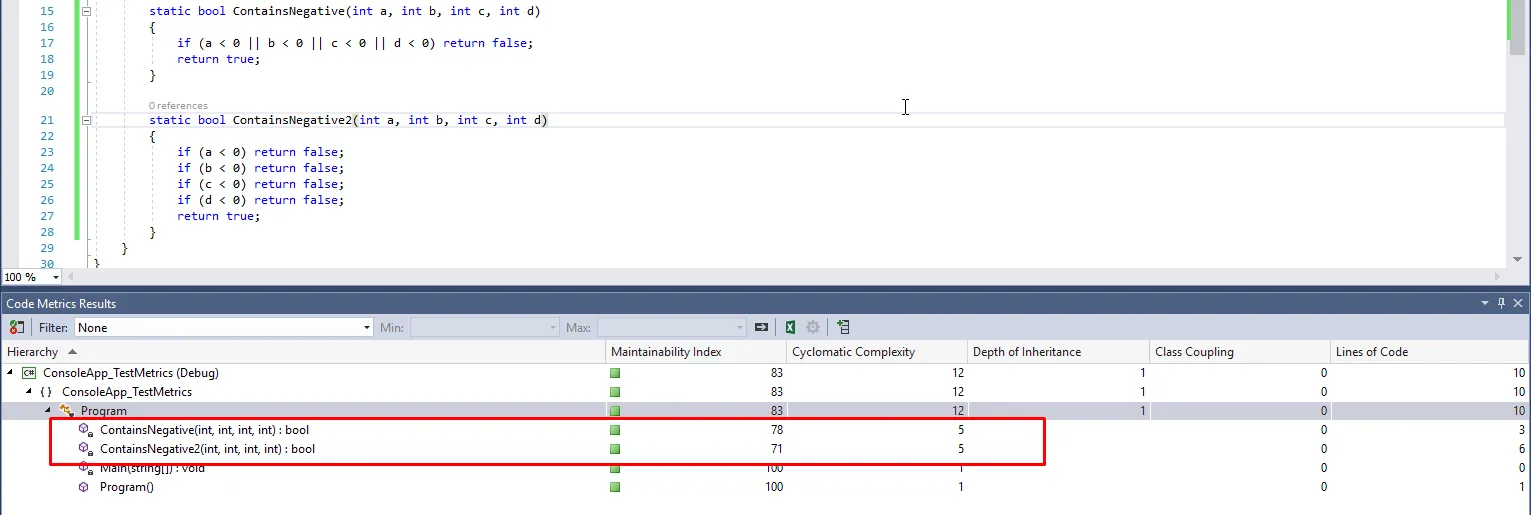Select the ConsoleApp_TestMetrics namespace row

[765, 392]
